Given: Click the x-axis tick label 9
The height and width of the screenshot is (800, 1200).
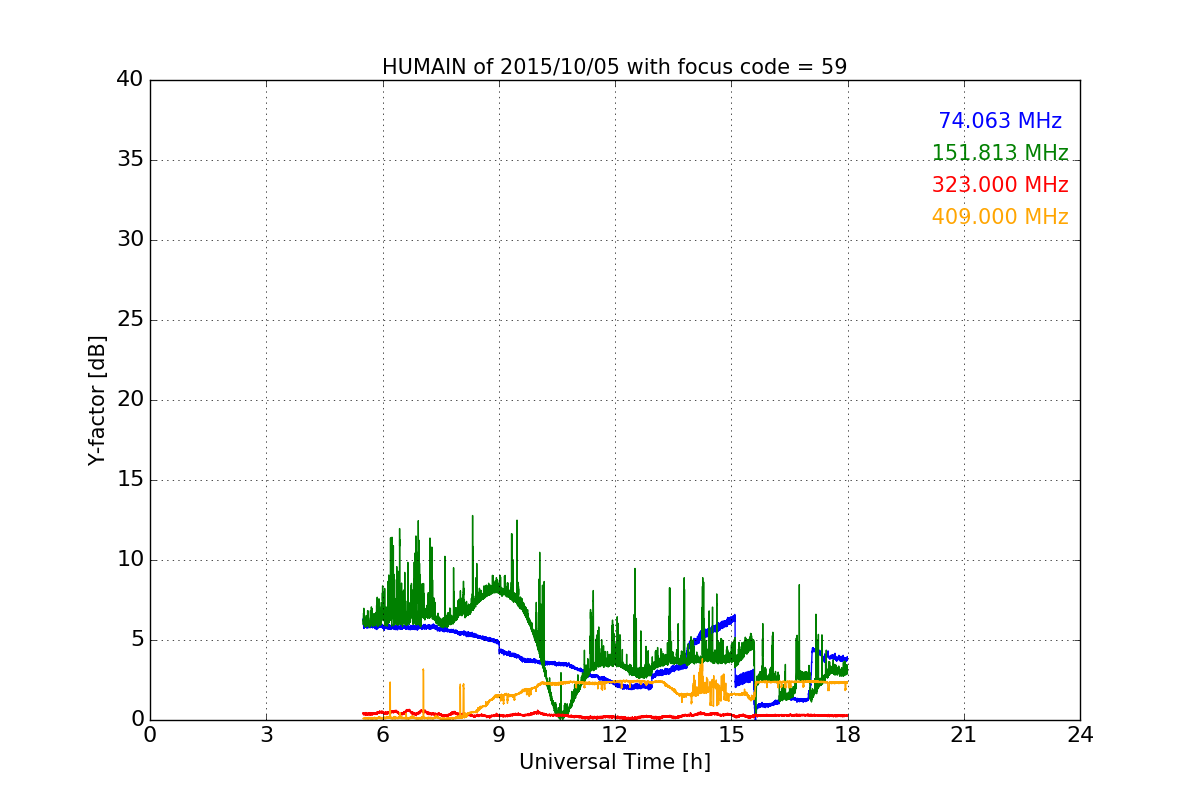Looking at the screenshot, I should [x=499, y=735].
